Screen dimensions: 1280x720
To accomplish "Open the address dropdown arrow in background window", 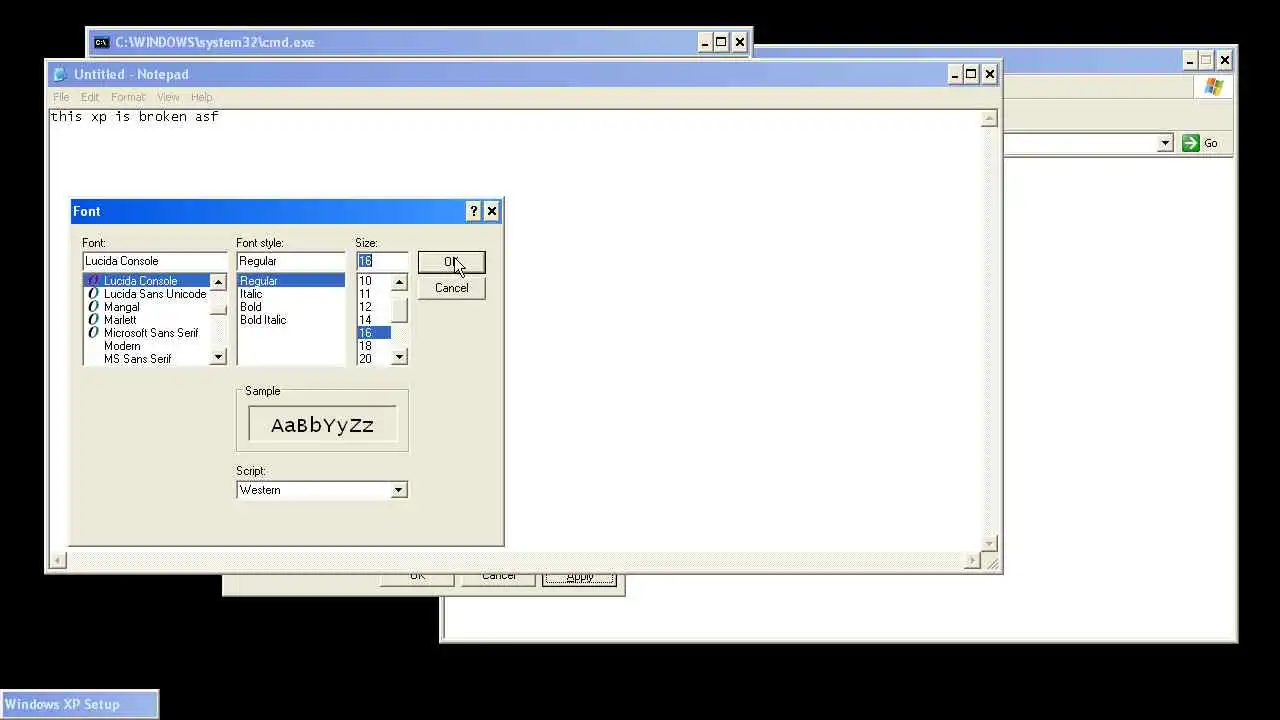I will (1165, 143).
